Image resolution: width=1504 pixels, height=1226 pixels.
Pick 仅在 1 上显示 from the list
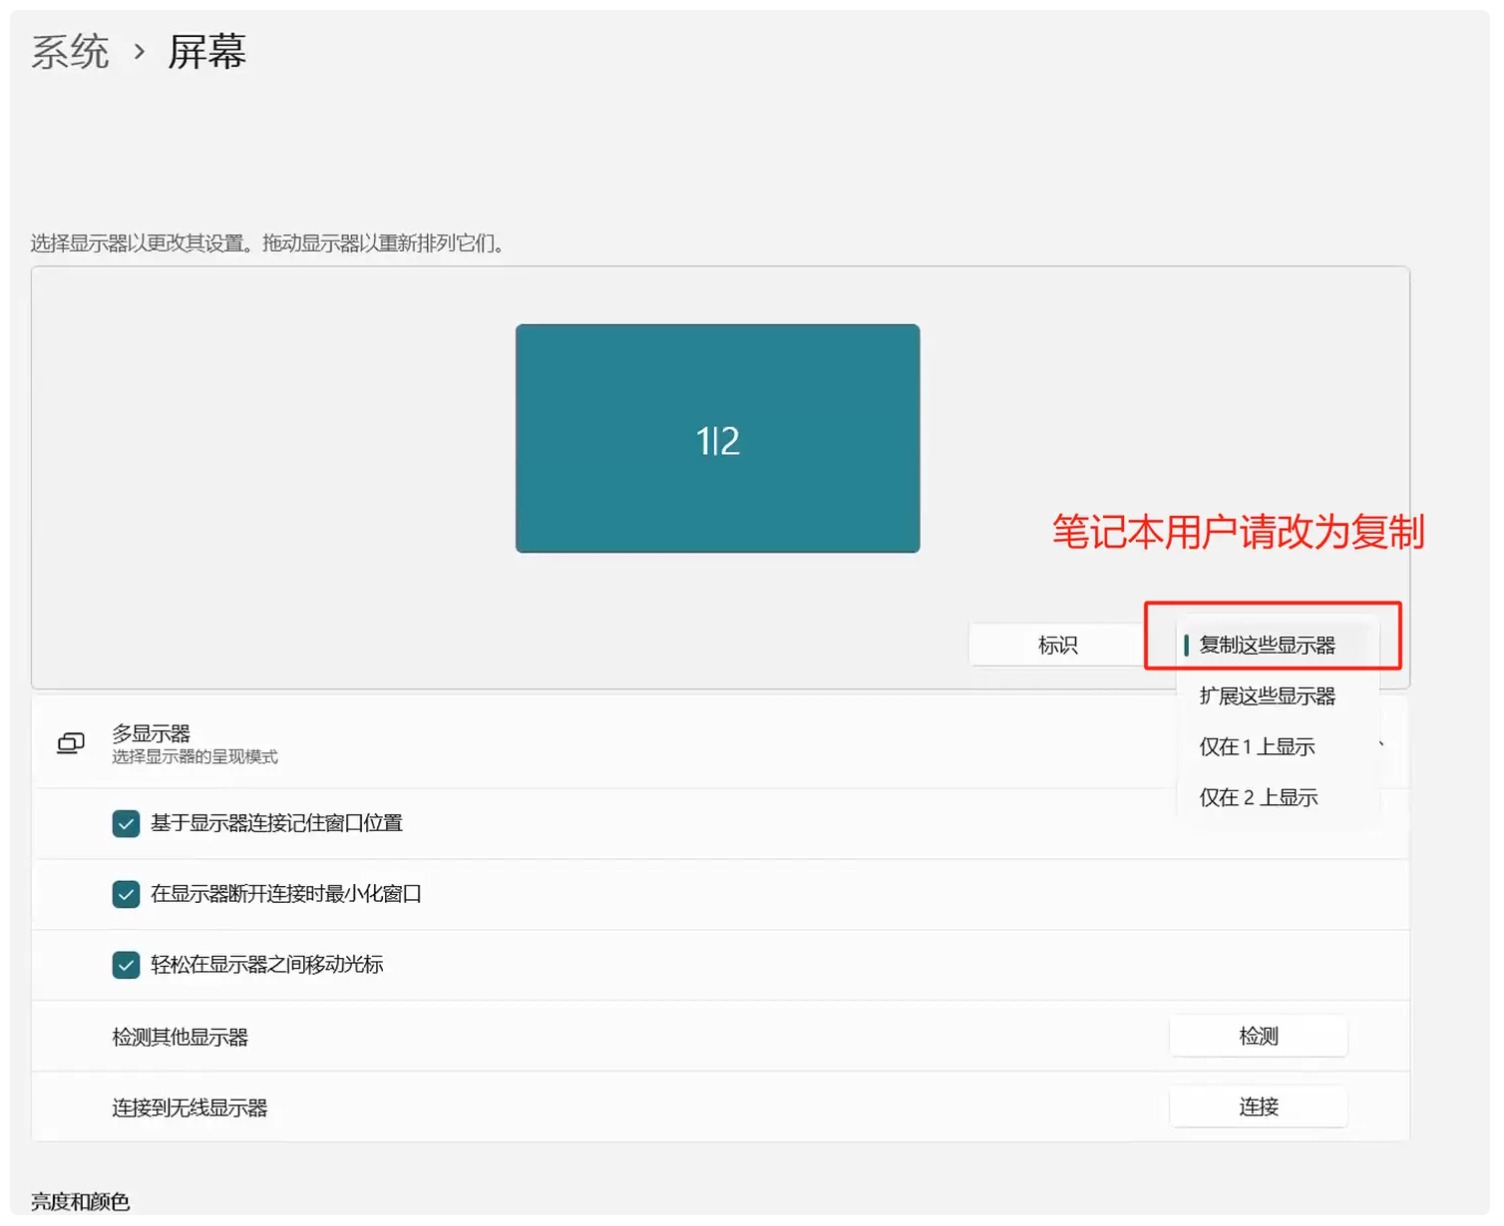(x=1257, y=747)
